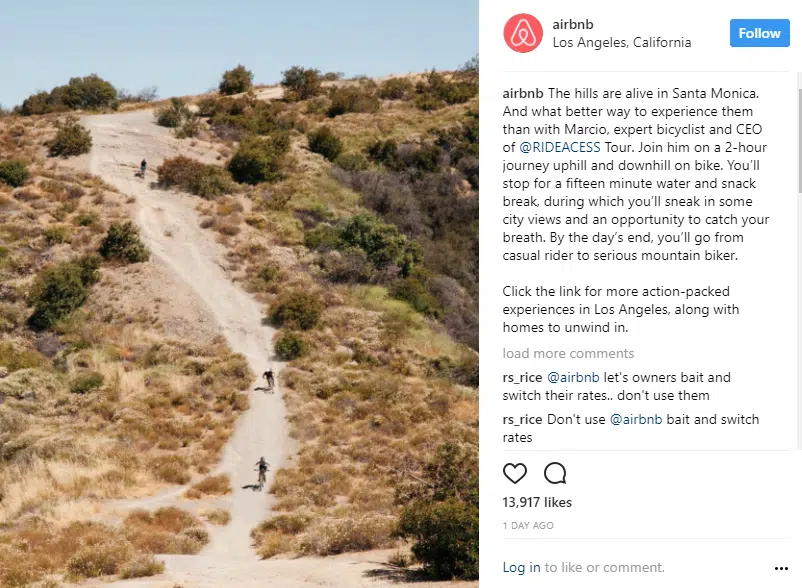Like the post with the heart icon
The width and height of the screenshot is (802, 588).
pos(515,473)
